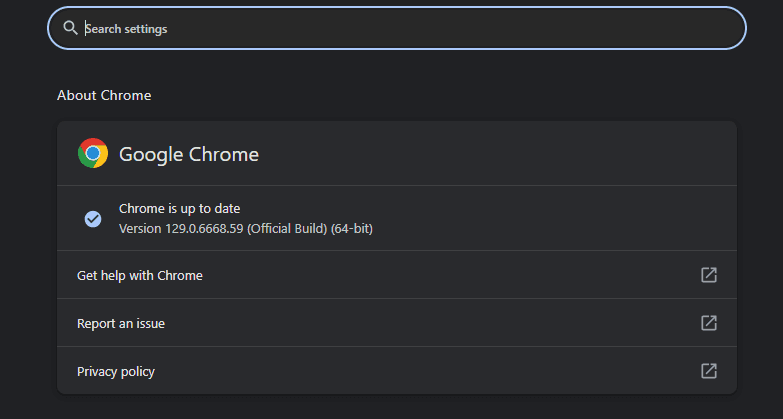This screenshot has height=419, width=783.
Task: Open the Report an issue row
Action: point(397,323)
